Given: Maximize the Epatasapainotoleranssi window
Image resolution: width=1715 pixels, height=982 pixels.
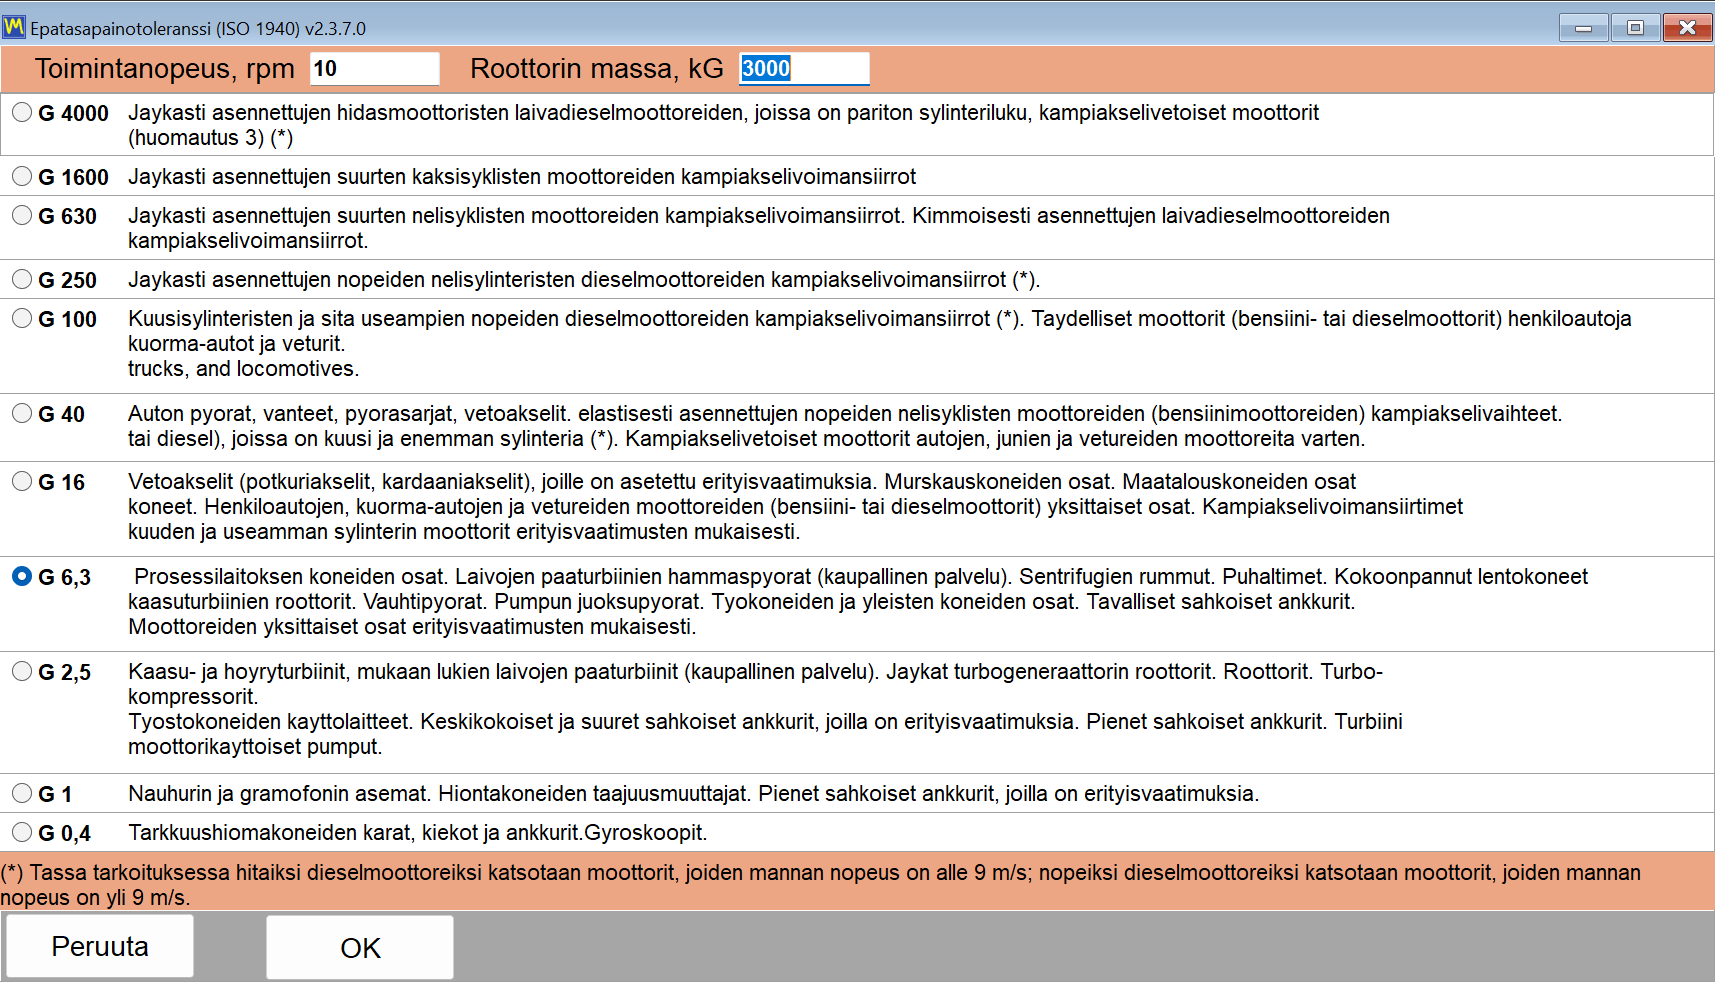Looking at the screenshot, I should [x=1635, y=28].
